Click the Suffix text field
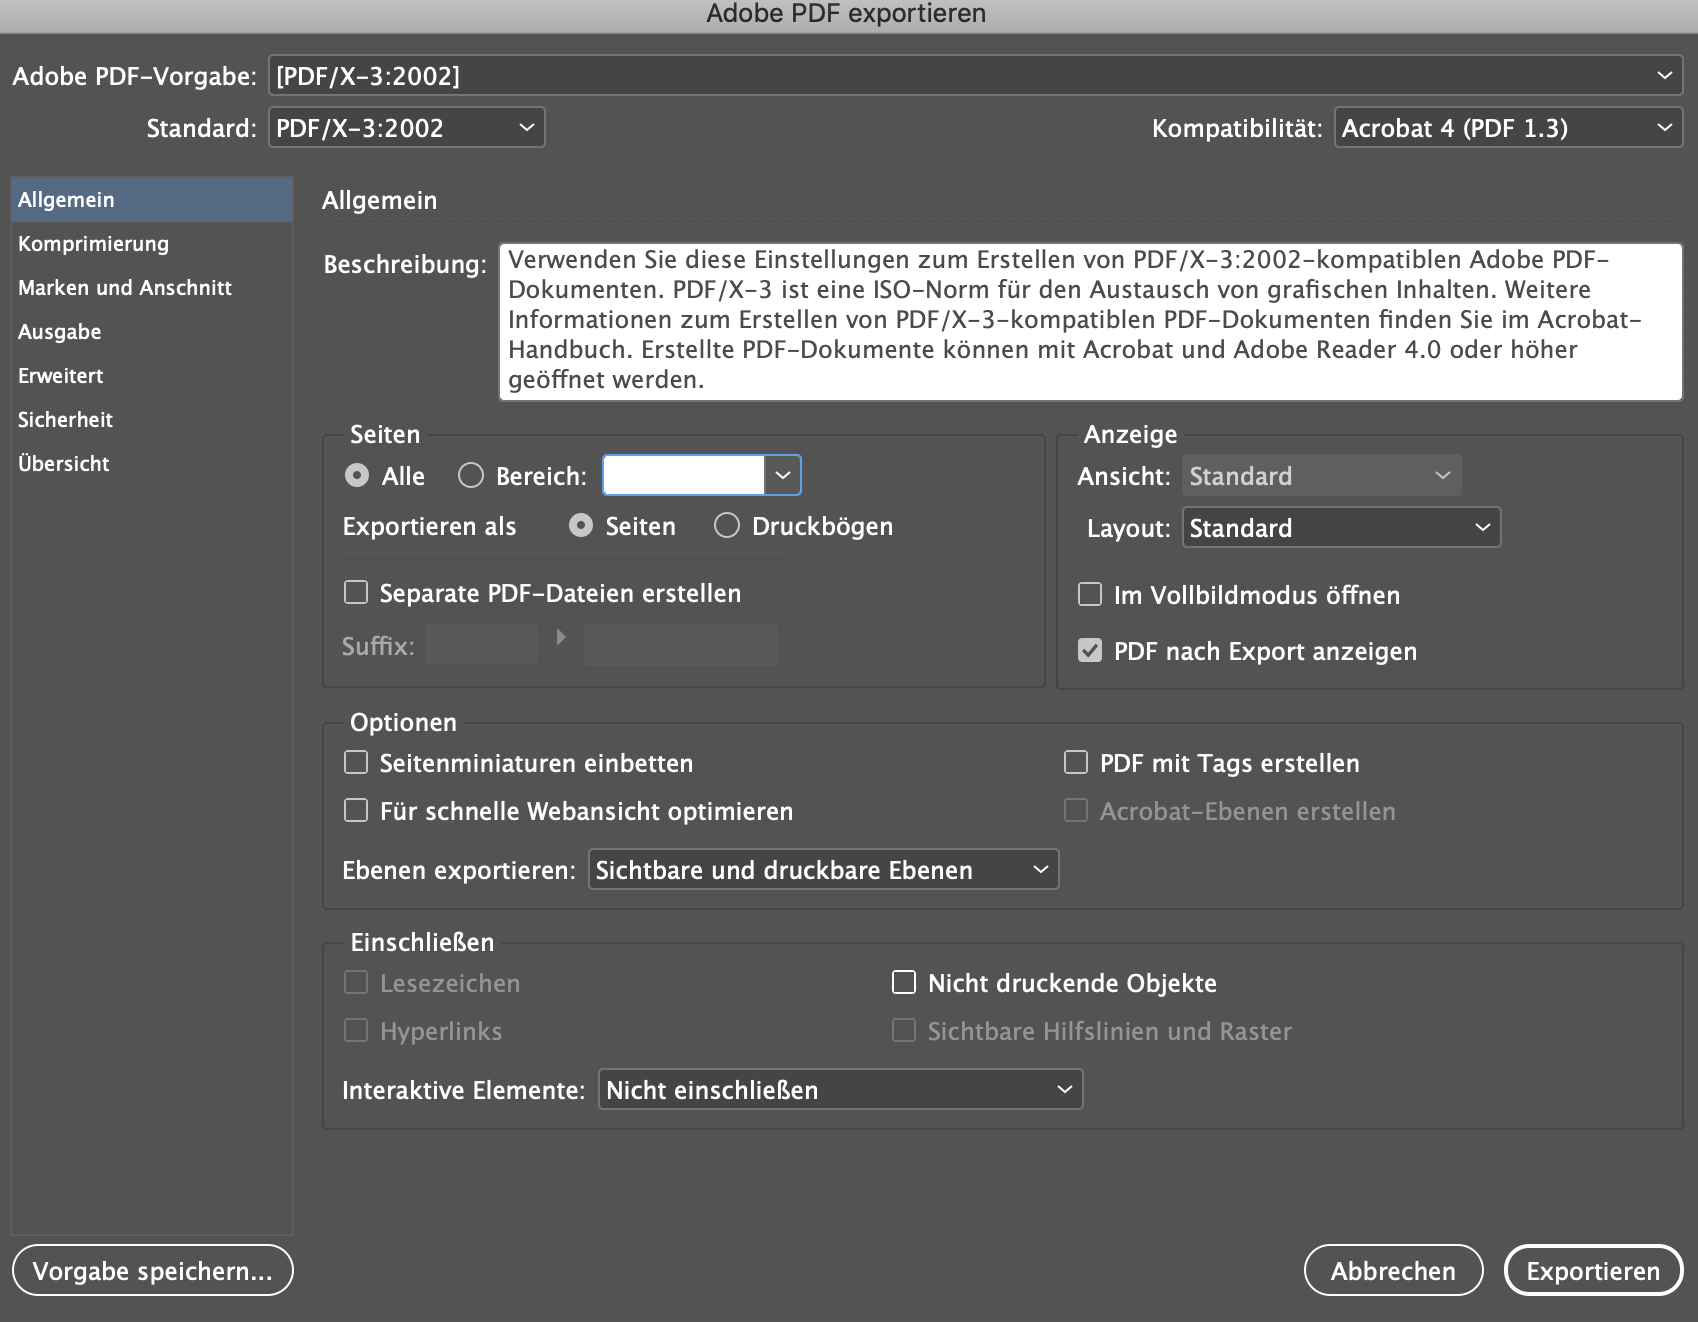 click(x=482, y=645)
